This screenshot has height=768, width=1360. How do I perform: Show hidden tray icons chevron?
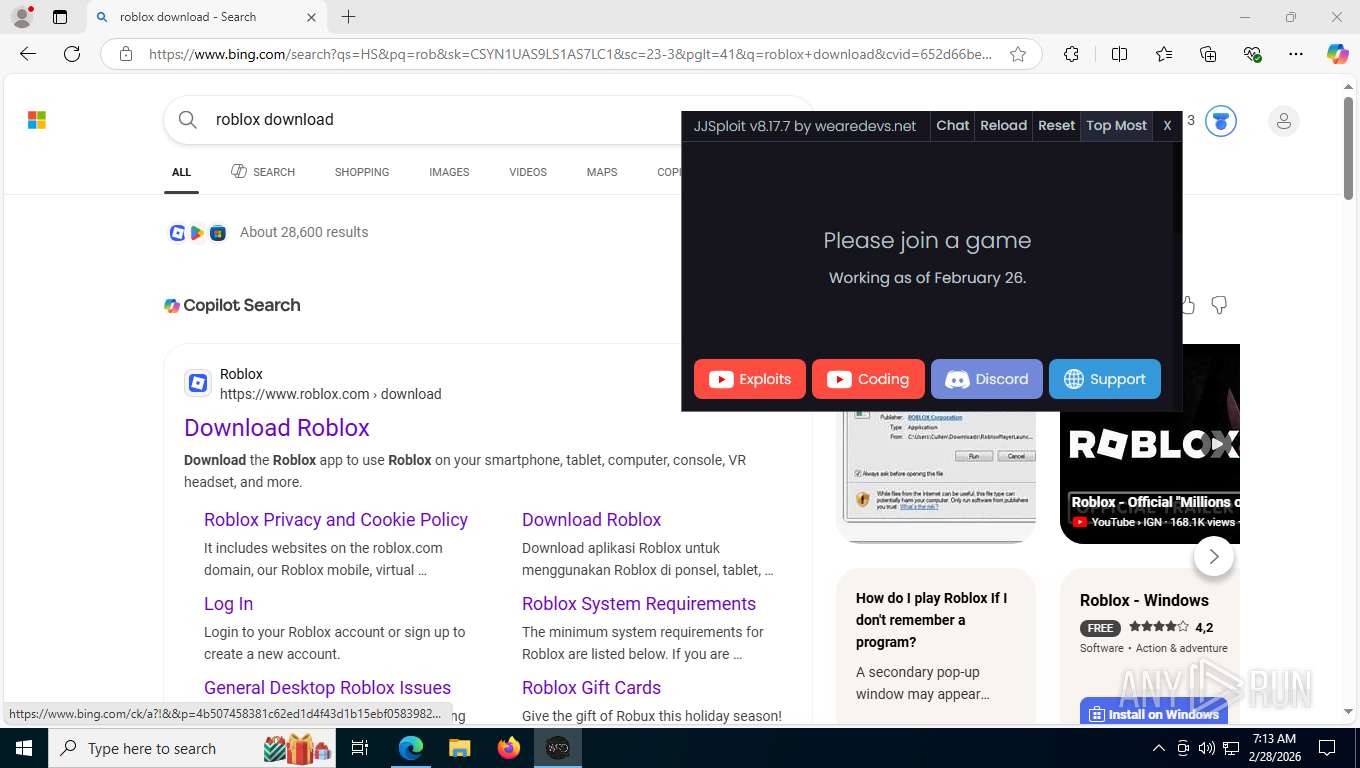pos(1159,748)
